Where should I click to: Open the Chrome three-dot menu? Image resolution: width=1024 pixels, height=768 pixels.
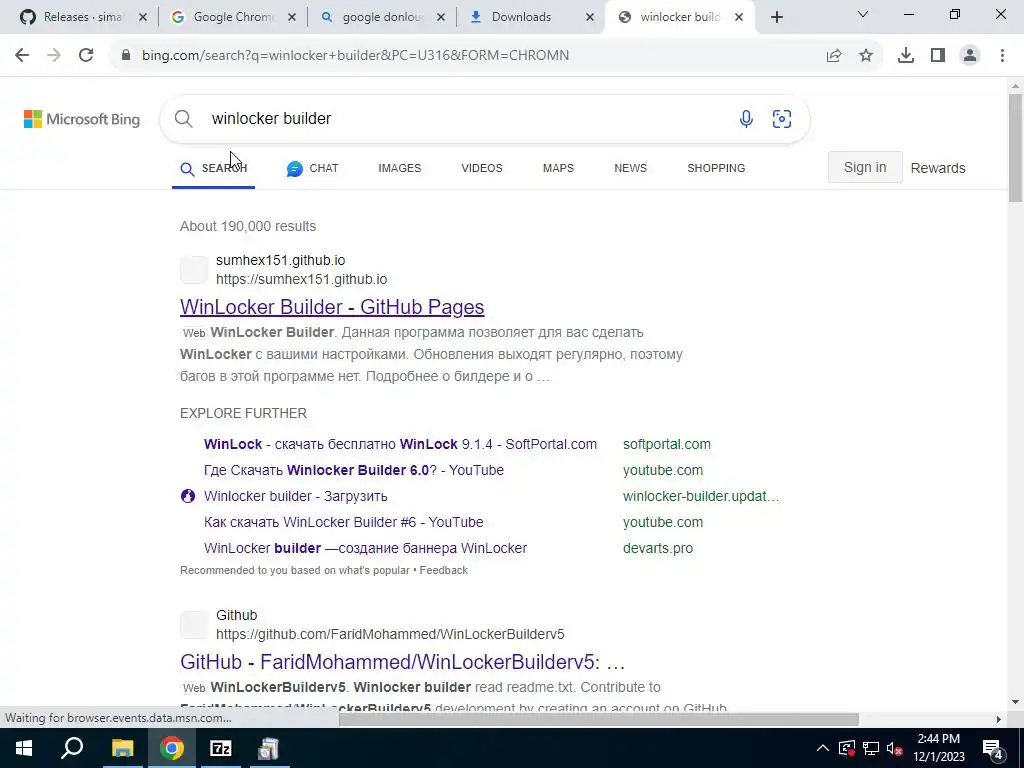click(x=1002, y=56)
